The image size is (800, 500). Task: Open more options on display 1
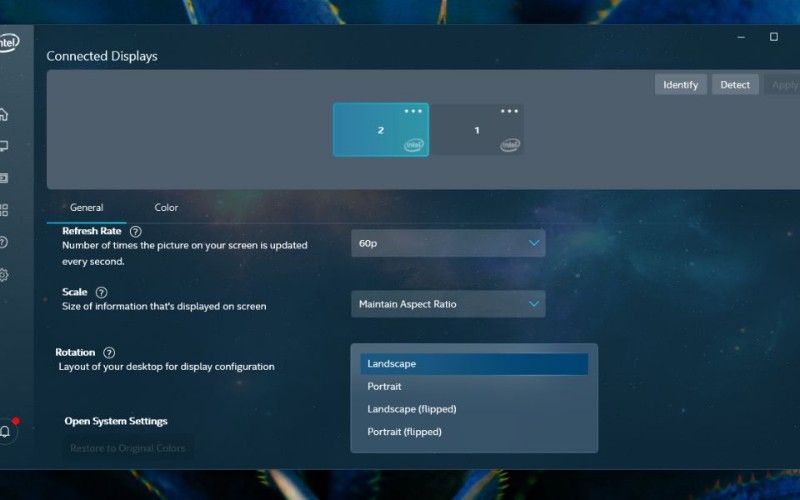pos(509,111)
